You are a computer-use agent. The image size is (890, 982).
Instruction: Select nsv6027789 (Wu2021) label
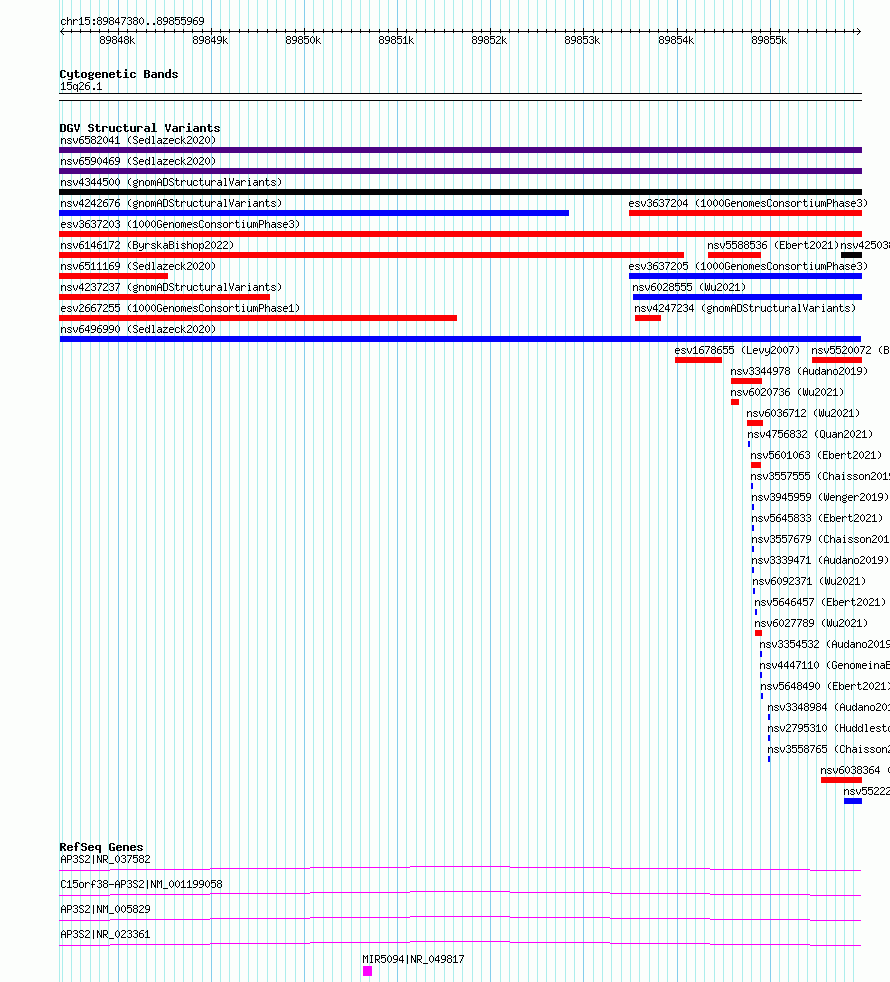811,623
